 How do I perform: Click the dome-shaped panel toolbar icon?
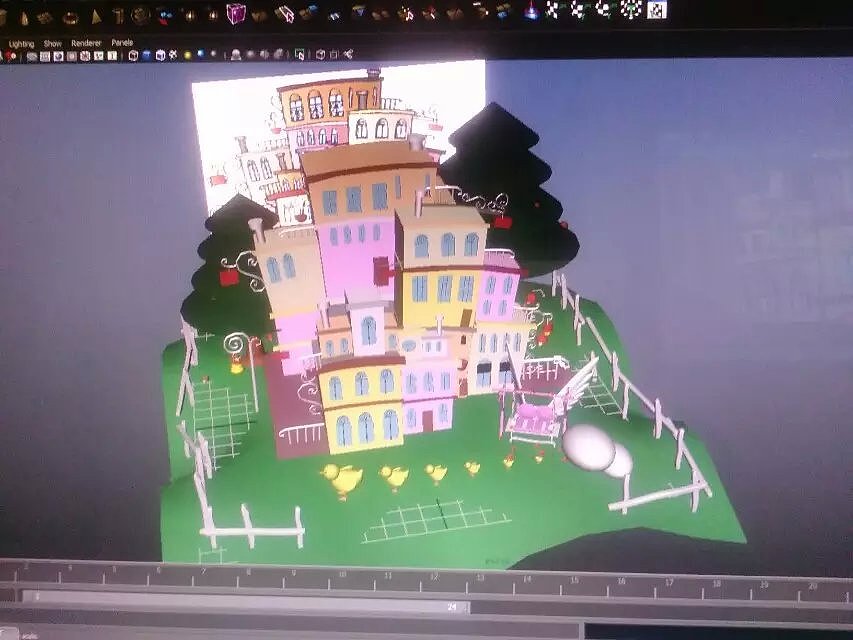236,54
